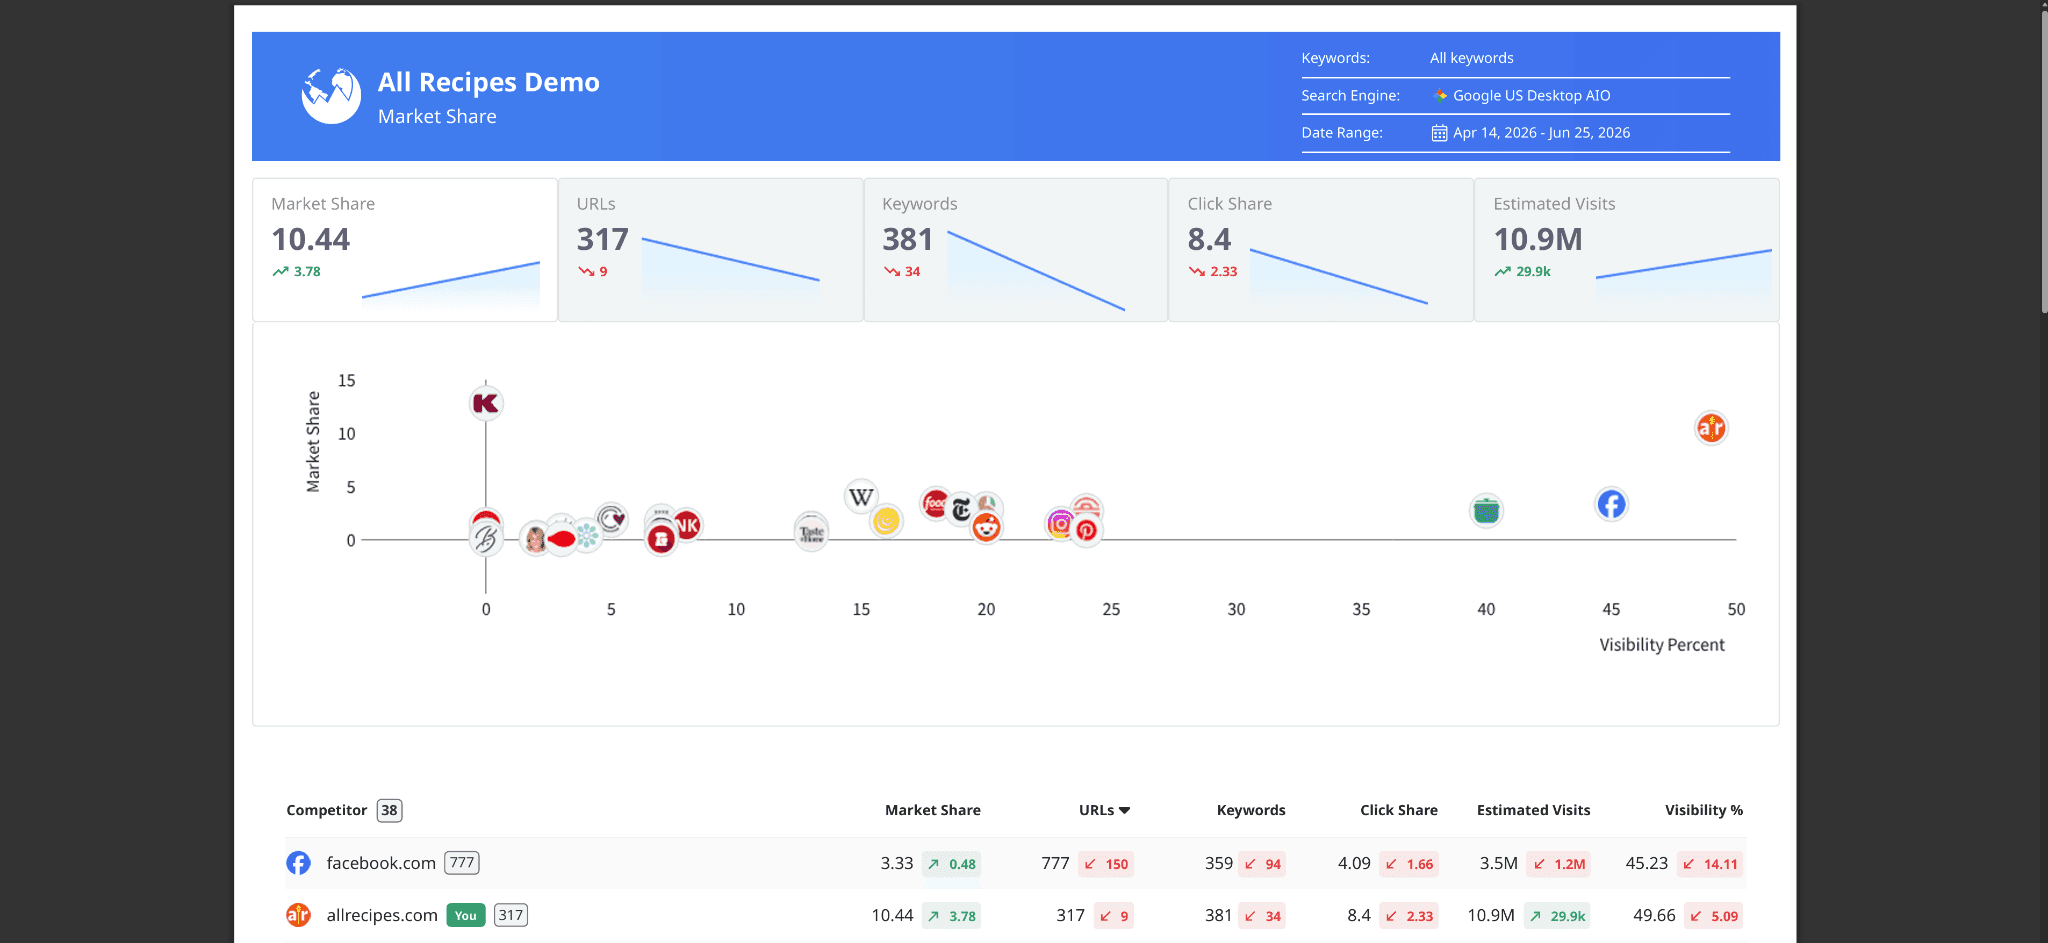2048x943 pixels.
Task: Click the 150 URL change badge for facebook.com
Action: click(x=1106, y=864)
